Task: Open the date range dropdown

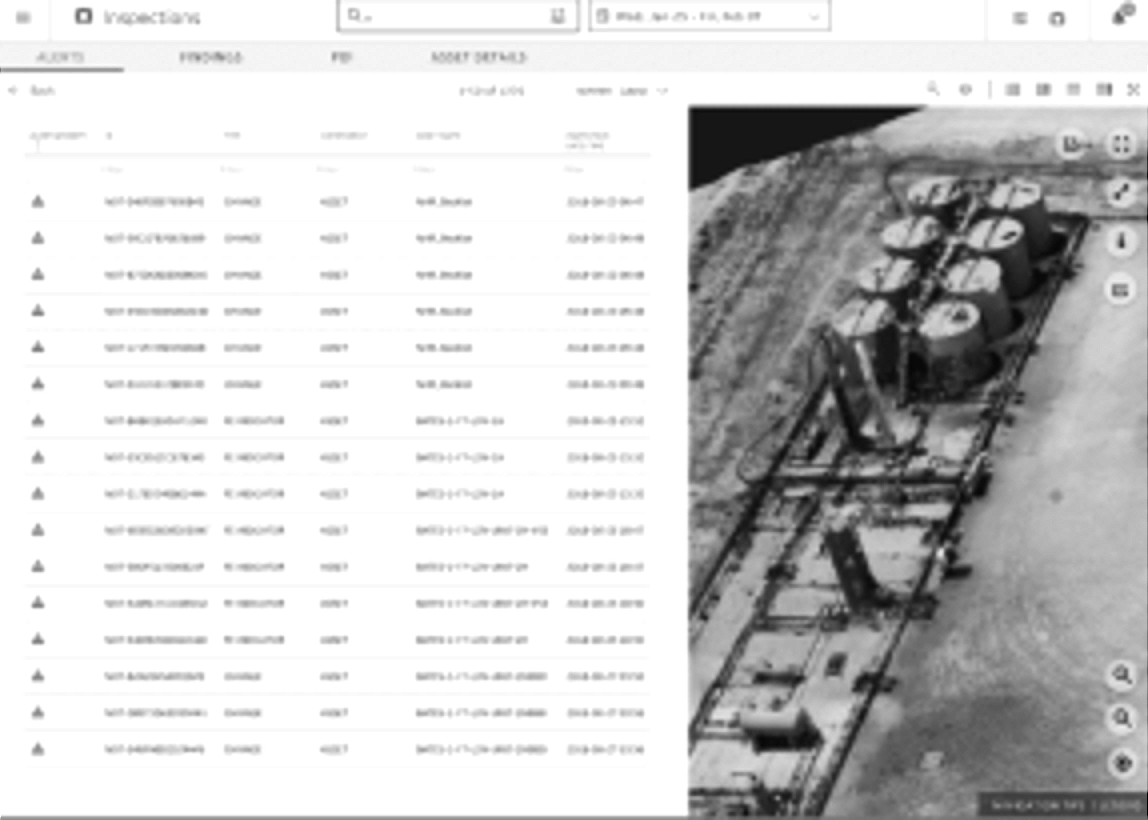Action: (709, 16)
